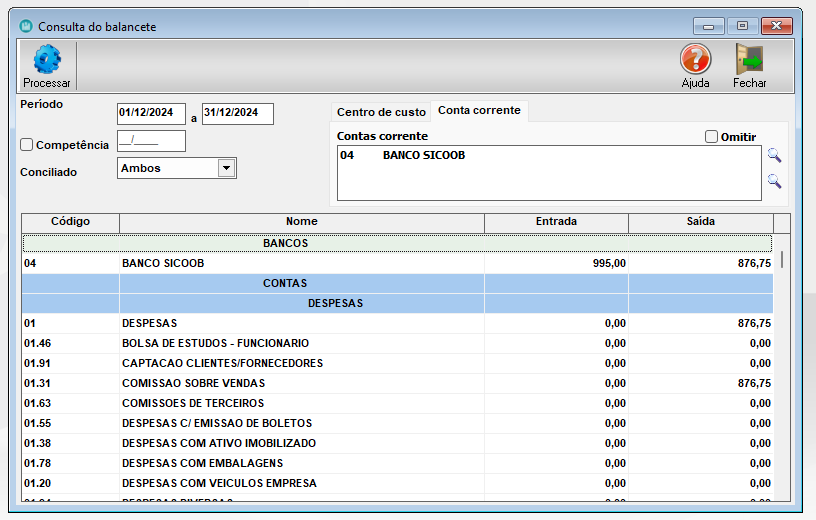Viewport: 816px width, 520px height.
Task: Click the Fechar exit door icon
Action: [749, 60]
